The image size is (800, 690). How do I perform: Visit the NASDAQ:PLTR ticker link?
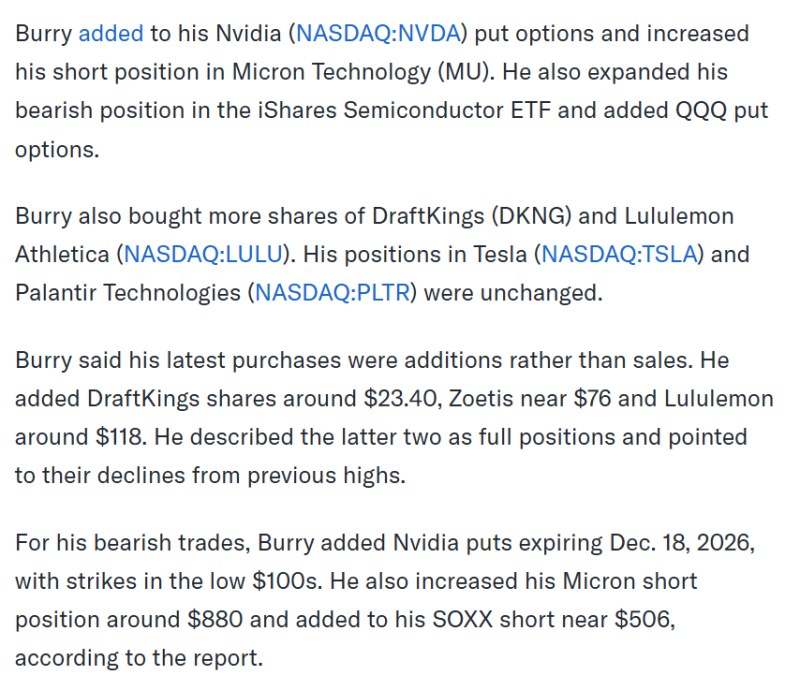click(x=332, y=293)
